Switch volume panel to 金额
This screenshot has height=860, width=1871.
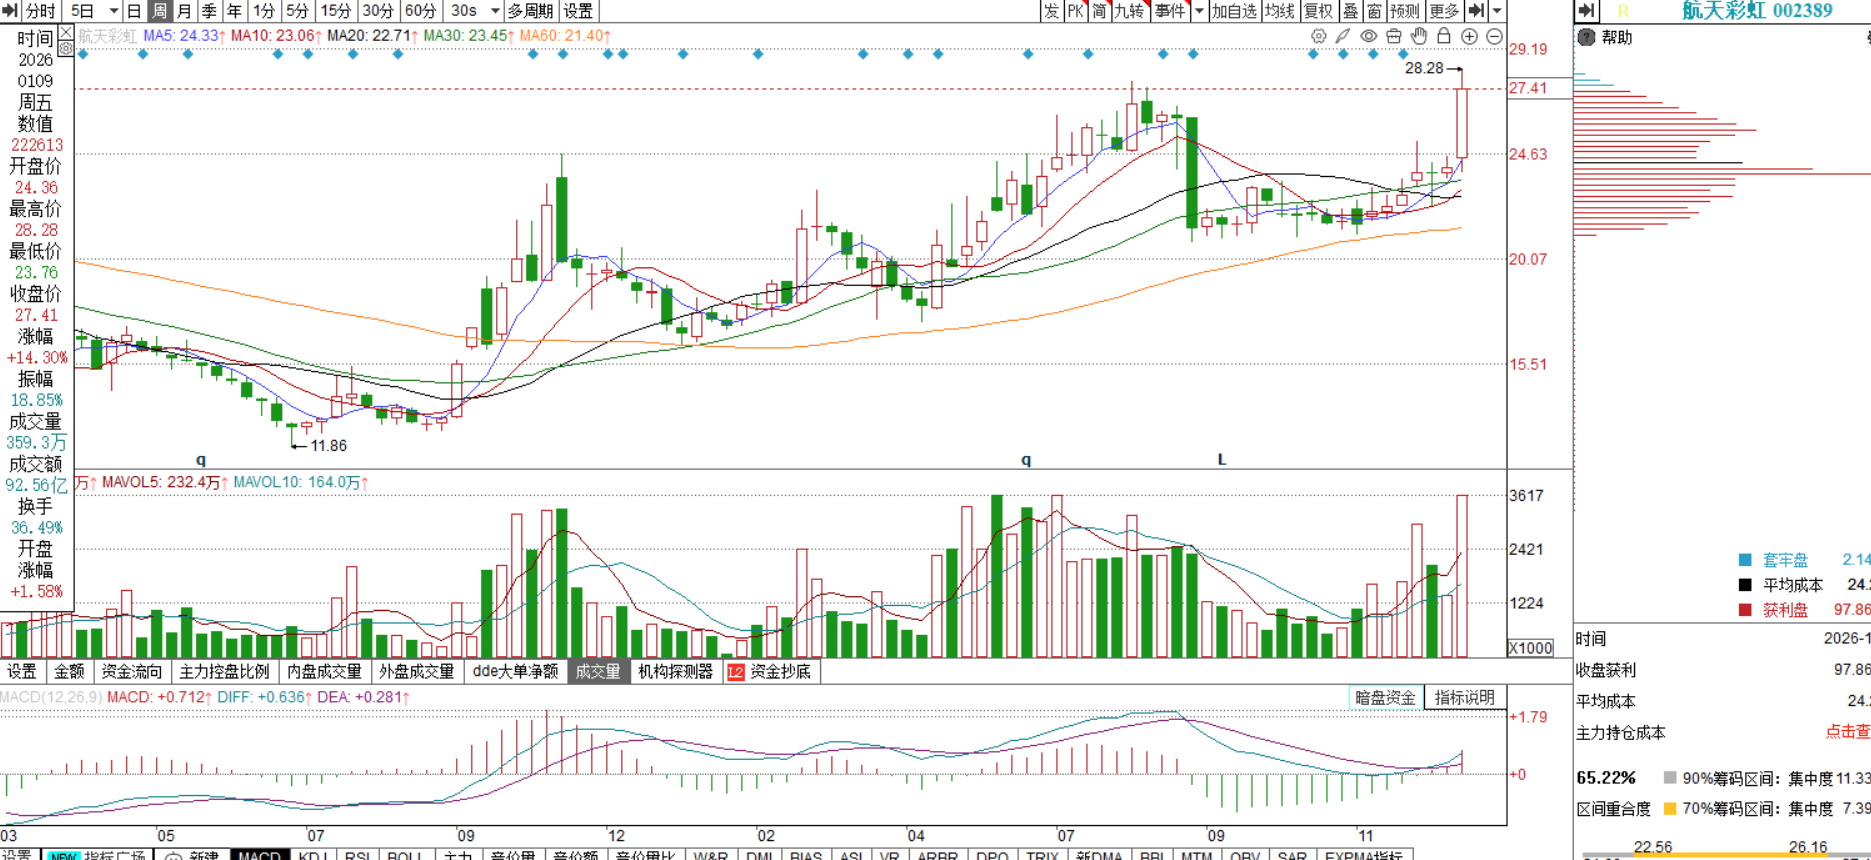point(69,672)
